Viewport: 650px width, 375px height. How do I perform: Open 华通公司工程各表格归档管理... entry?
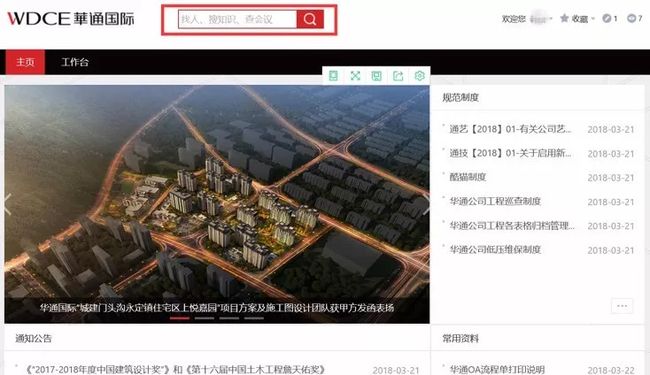(512, 225)
